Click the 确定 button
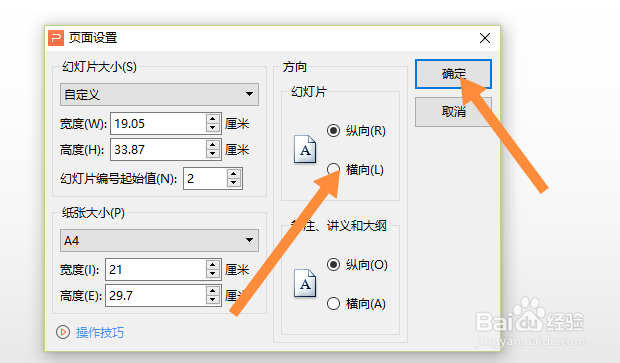Viewport: 620px width, 363px height. coord(453,74)
